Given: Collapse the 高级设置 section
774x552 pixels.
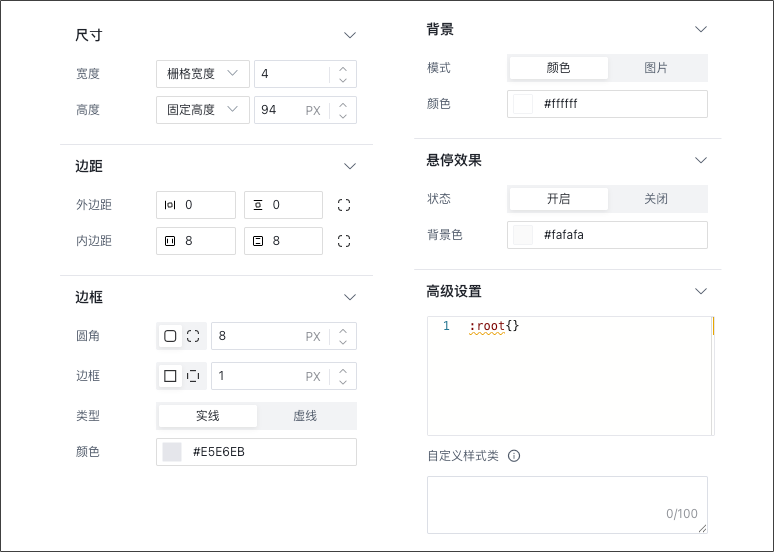Looking at the screenshot, I should point(701,291).
